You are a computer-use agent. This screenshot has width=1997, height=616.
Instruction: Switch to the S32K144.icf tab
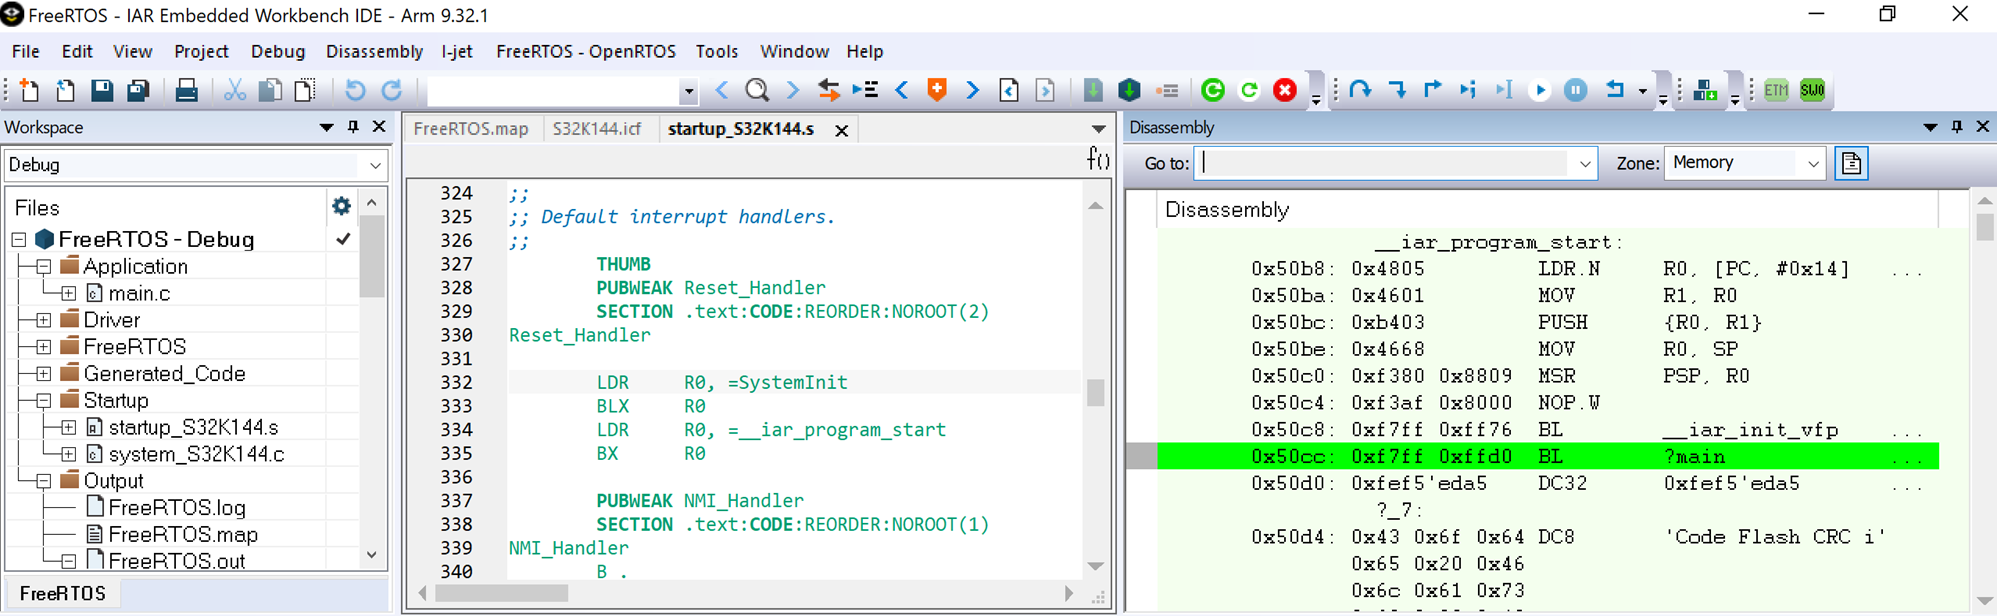597,129
